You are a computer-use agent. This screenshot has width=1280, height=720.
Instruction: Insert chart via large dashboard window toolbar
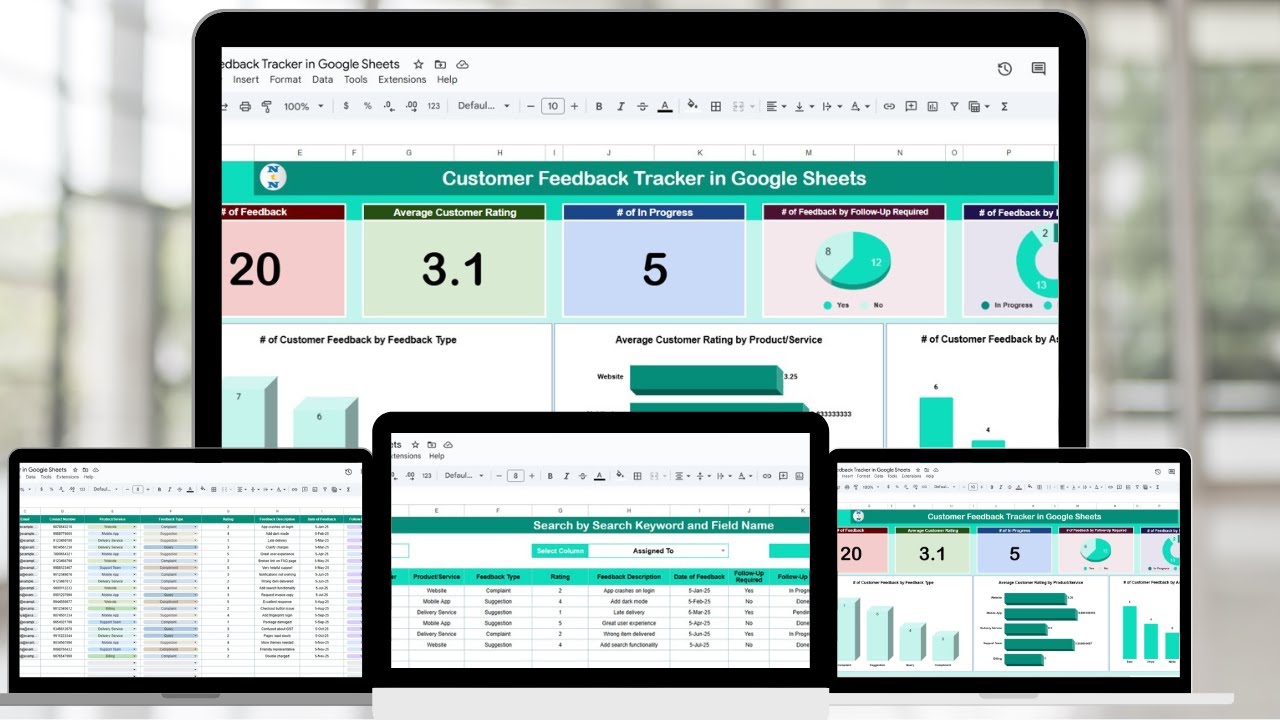click(932, 106)
